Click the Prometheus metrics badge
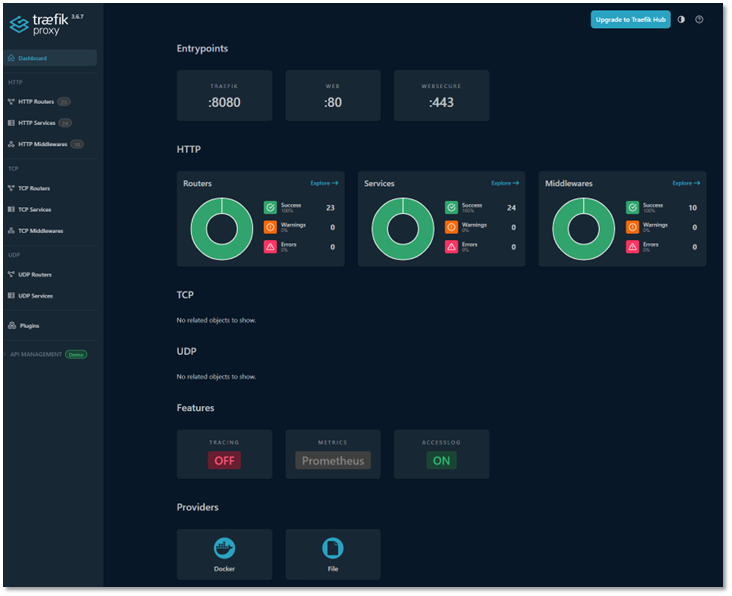The image size is (732, 596). click(333, 461)
